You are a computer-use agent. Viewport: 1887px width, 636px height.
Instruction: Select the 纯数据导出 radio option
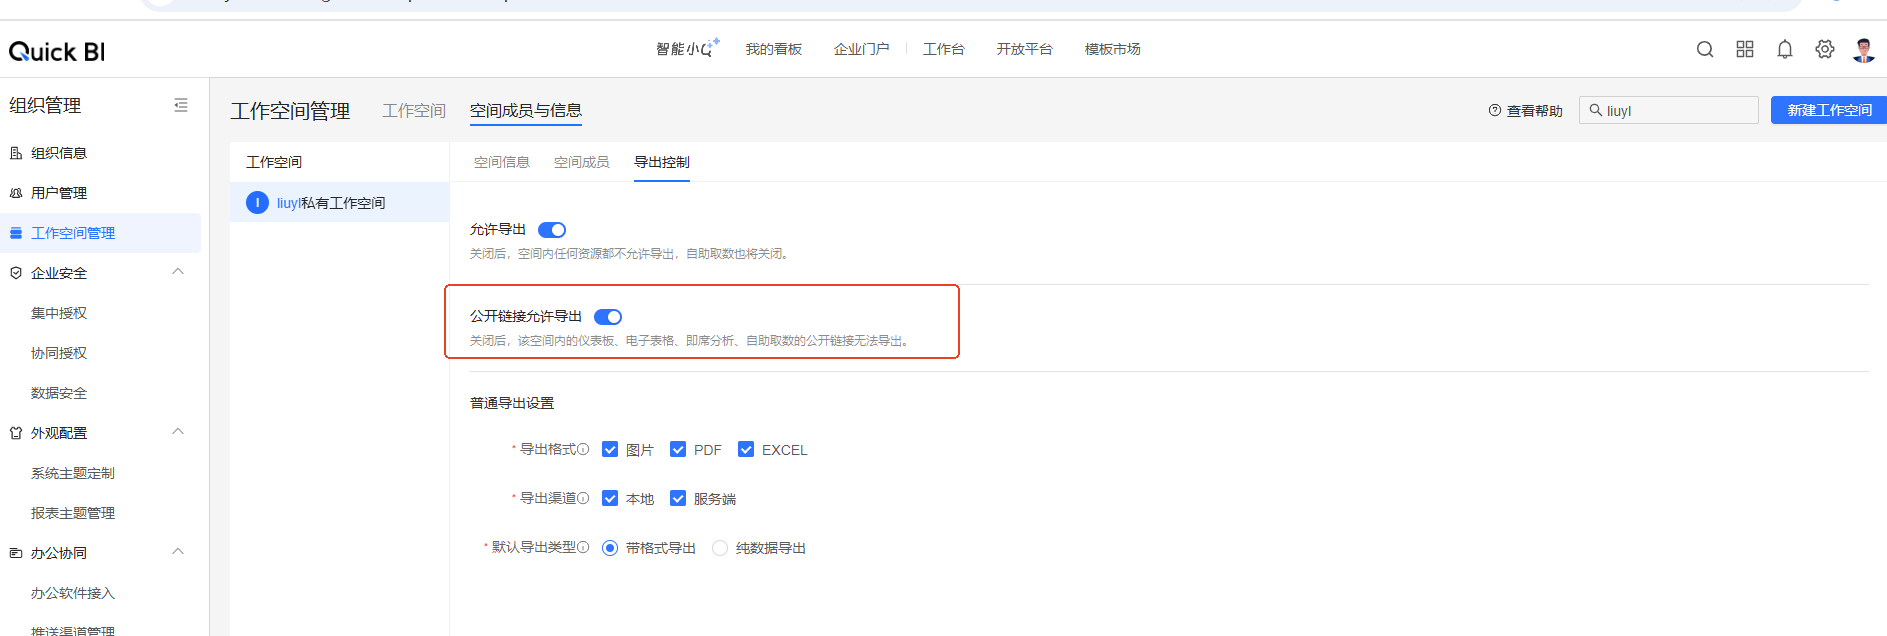[x=720, y=548]
